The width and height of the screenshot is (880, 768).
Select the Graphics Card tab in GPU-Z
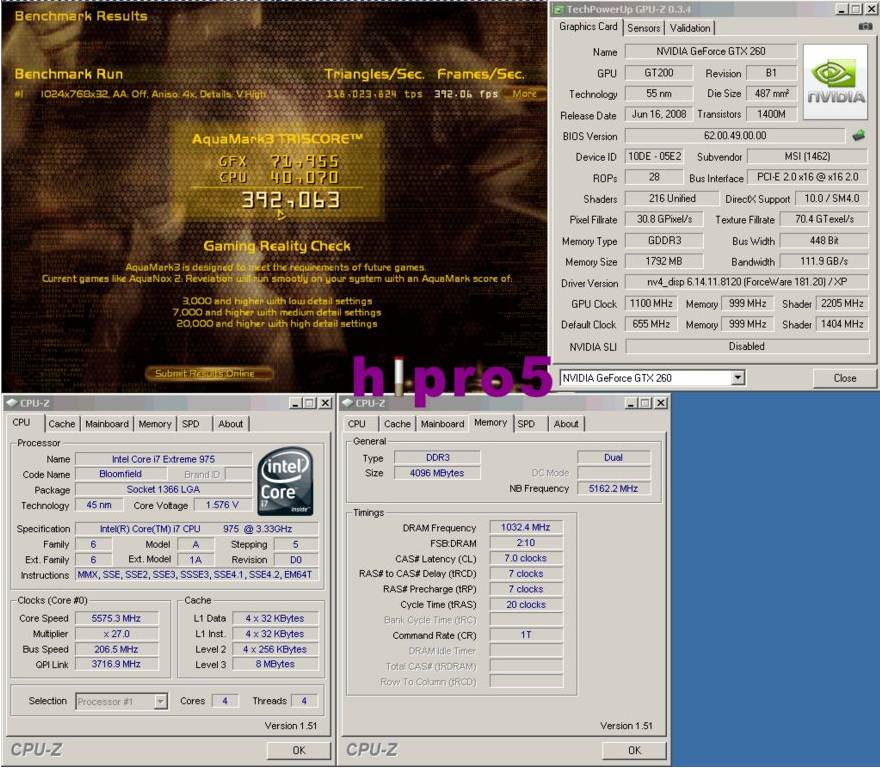(x=588, y=26)
